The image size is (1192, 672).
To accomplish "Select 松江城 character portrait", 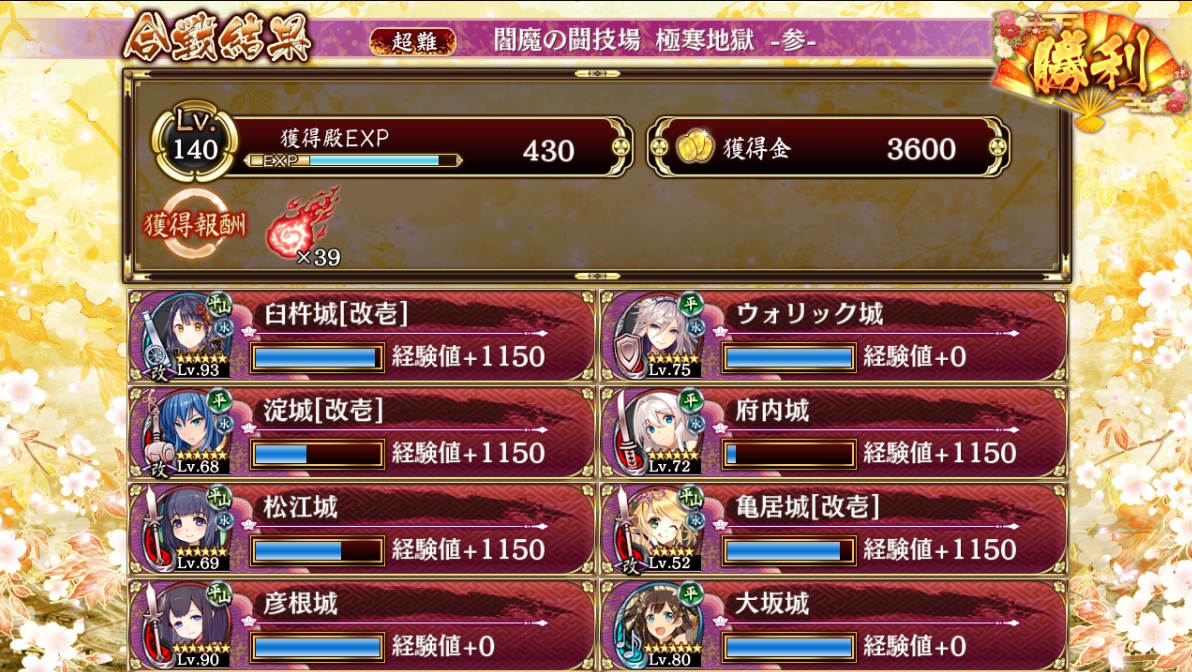I will click(x=189, y=528).
